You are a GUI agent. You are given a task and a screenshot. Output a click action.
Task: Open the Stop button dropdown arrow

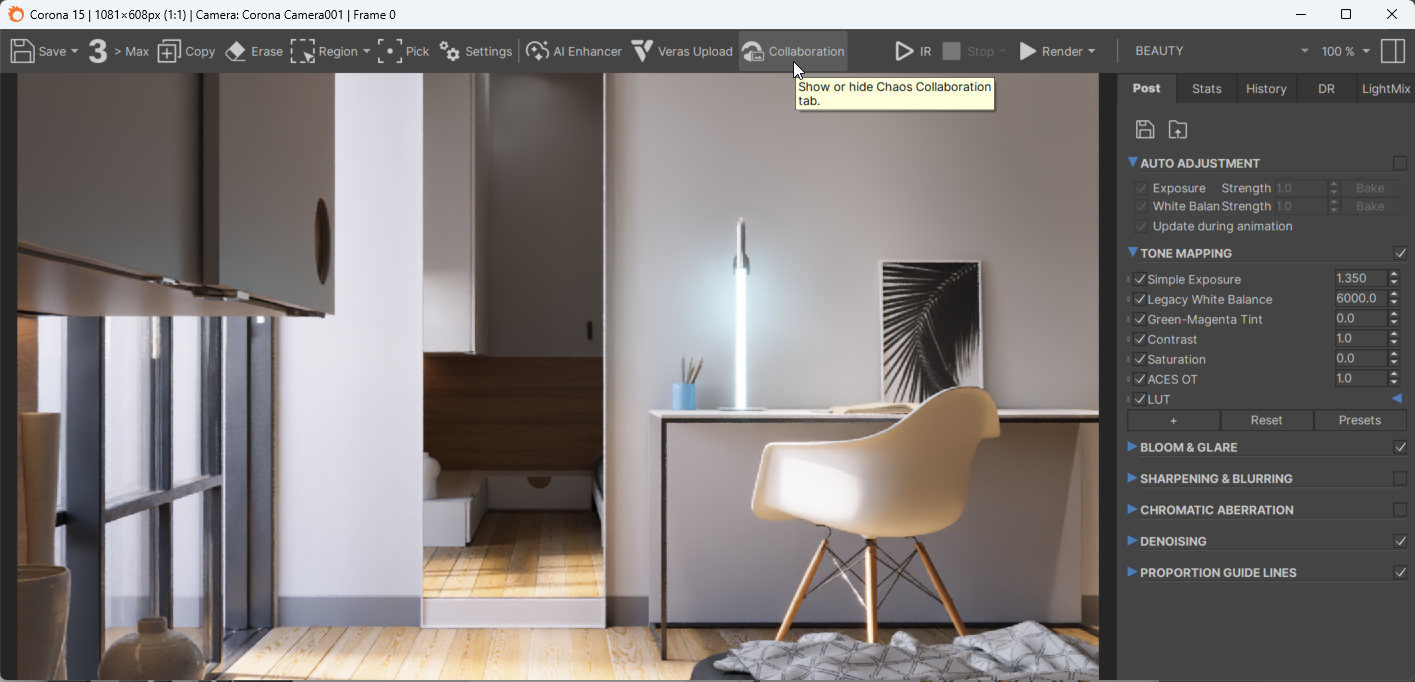(x=1003, y=51)
